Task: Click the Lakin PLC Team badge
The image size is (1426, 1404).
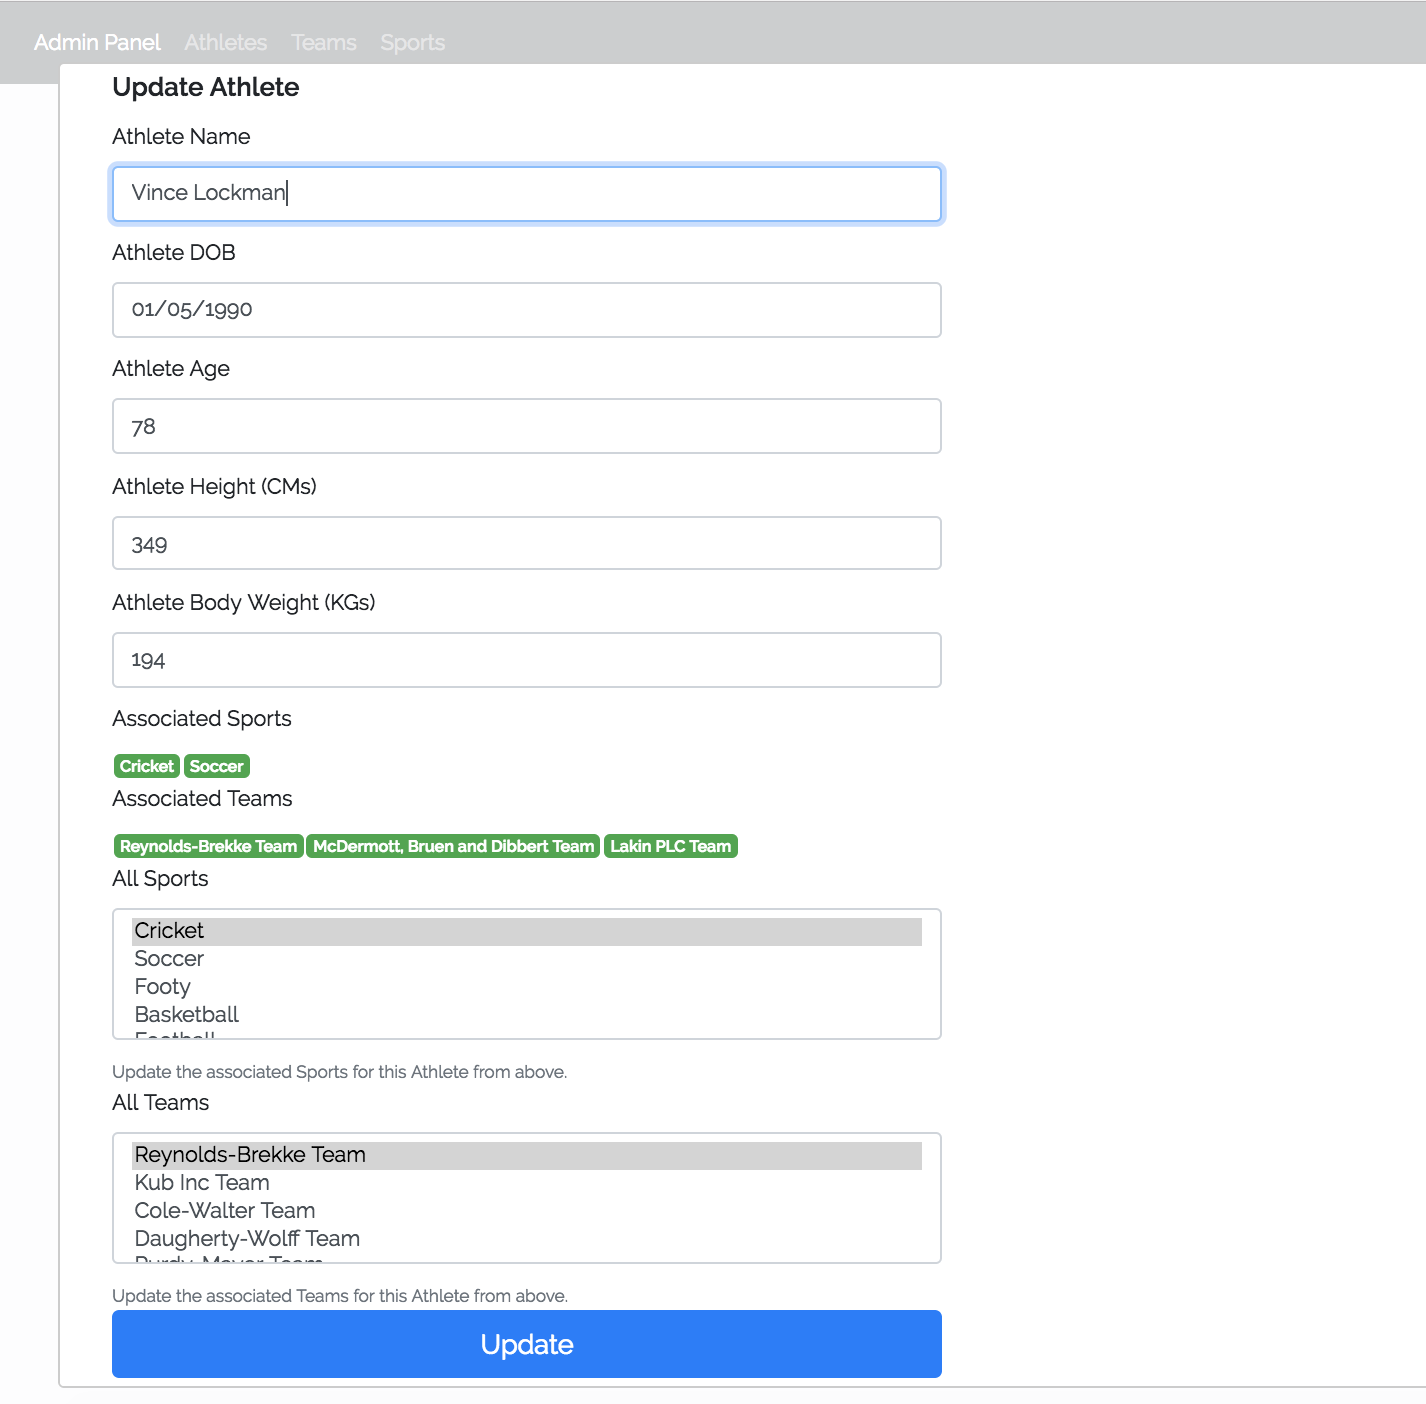Action: pyautogui.click(x=670, y=846)
